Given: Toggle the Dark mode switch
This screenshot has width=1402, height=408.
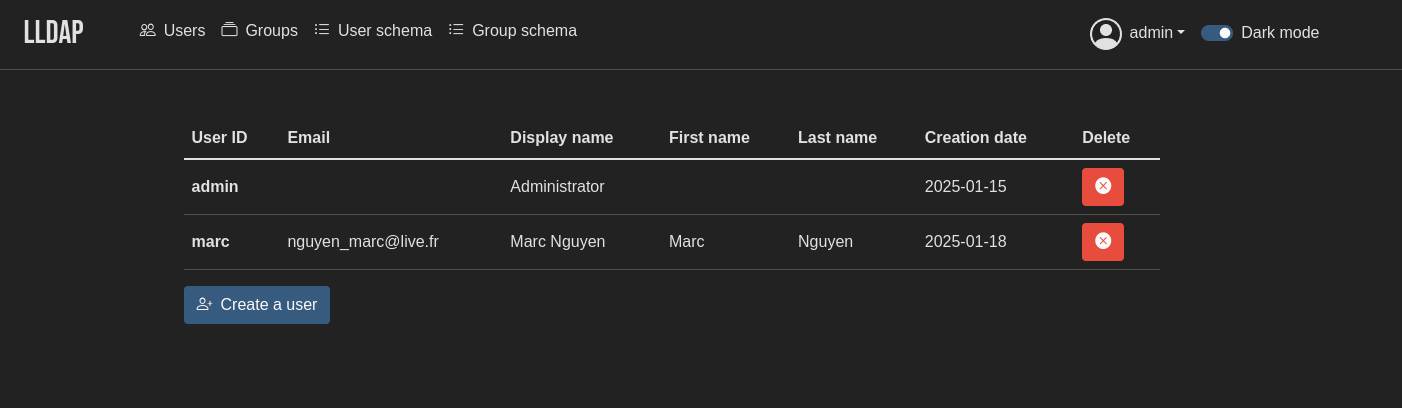Looking at the screenshot, I should 1216,33.
